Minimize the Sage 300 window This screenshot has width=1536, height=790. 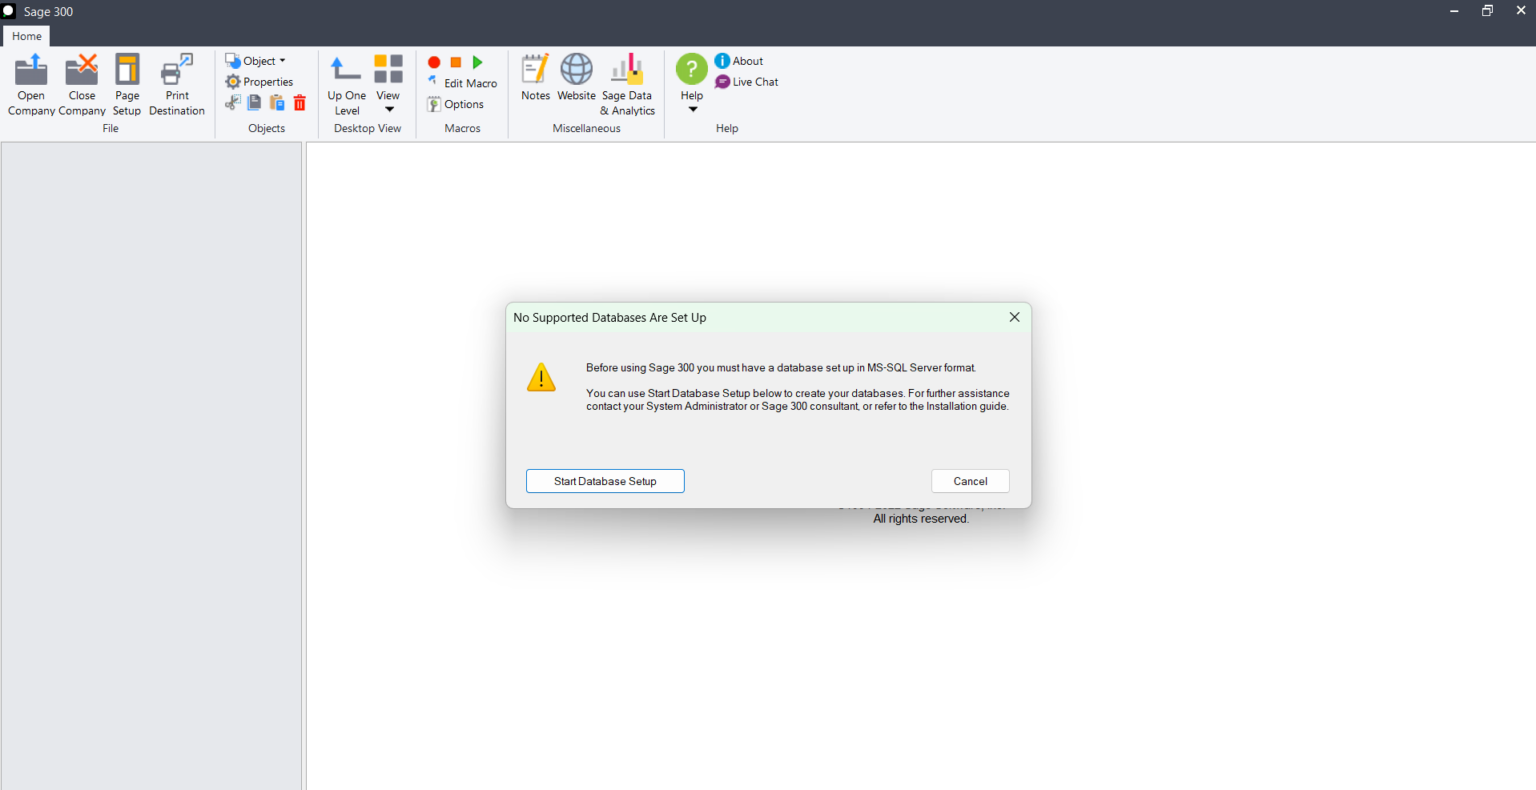coord(1454,11)
